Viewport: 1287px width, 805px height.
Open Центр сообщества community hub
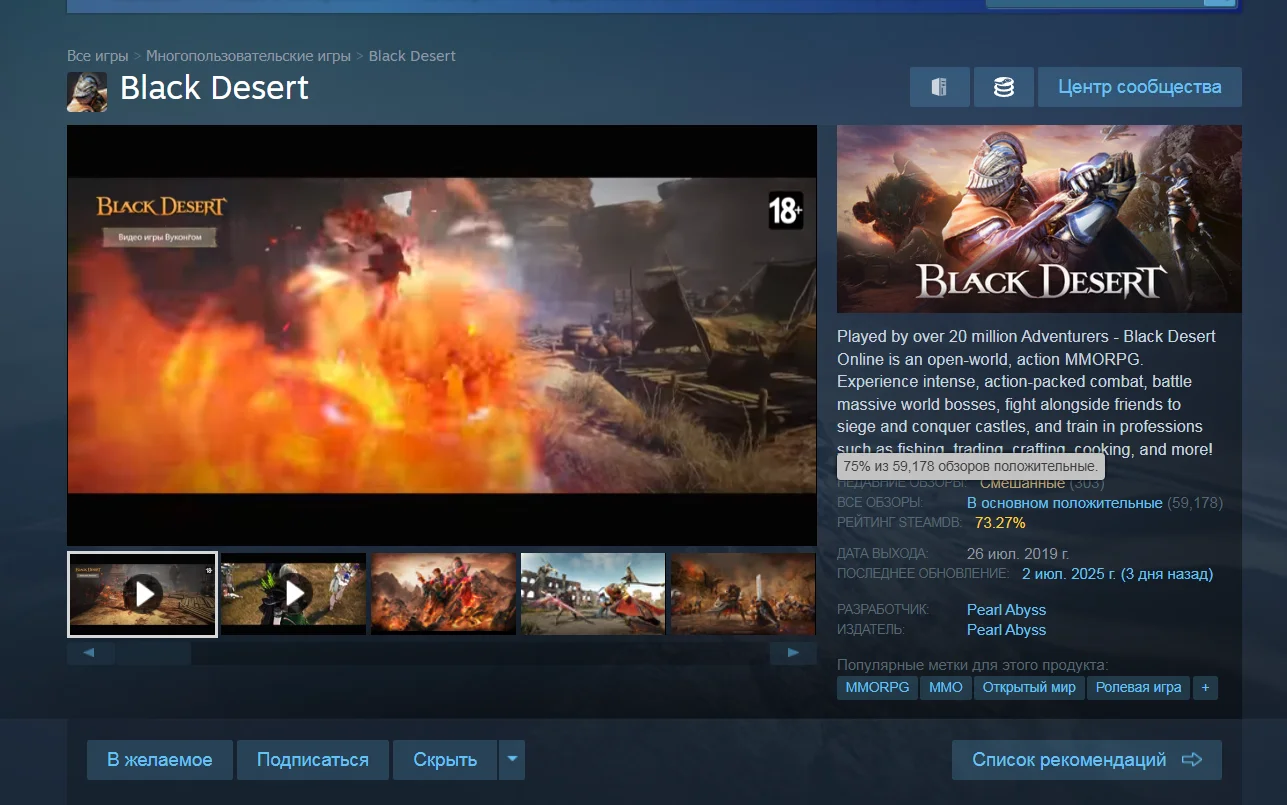pyautogui.click(x=1140, y=87)
